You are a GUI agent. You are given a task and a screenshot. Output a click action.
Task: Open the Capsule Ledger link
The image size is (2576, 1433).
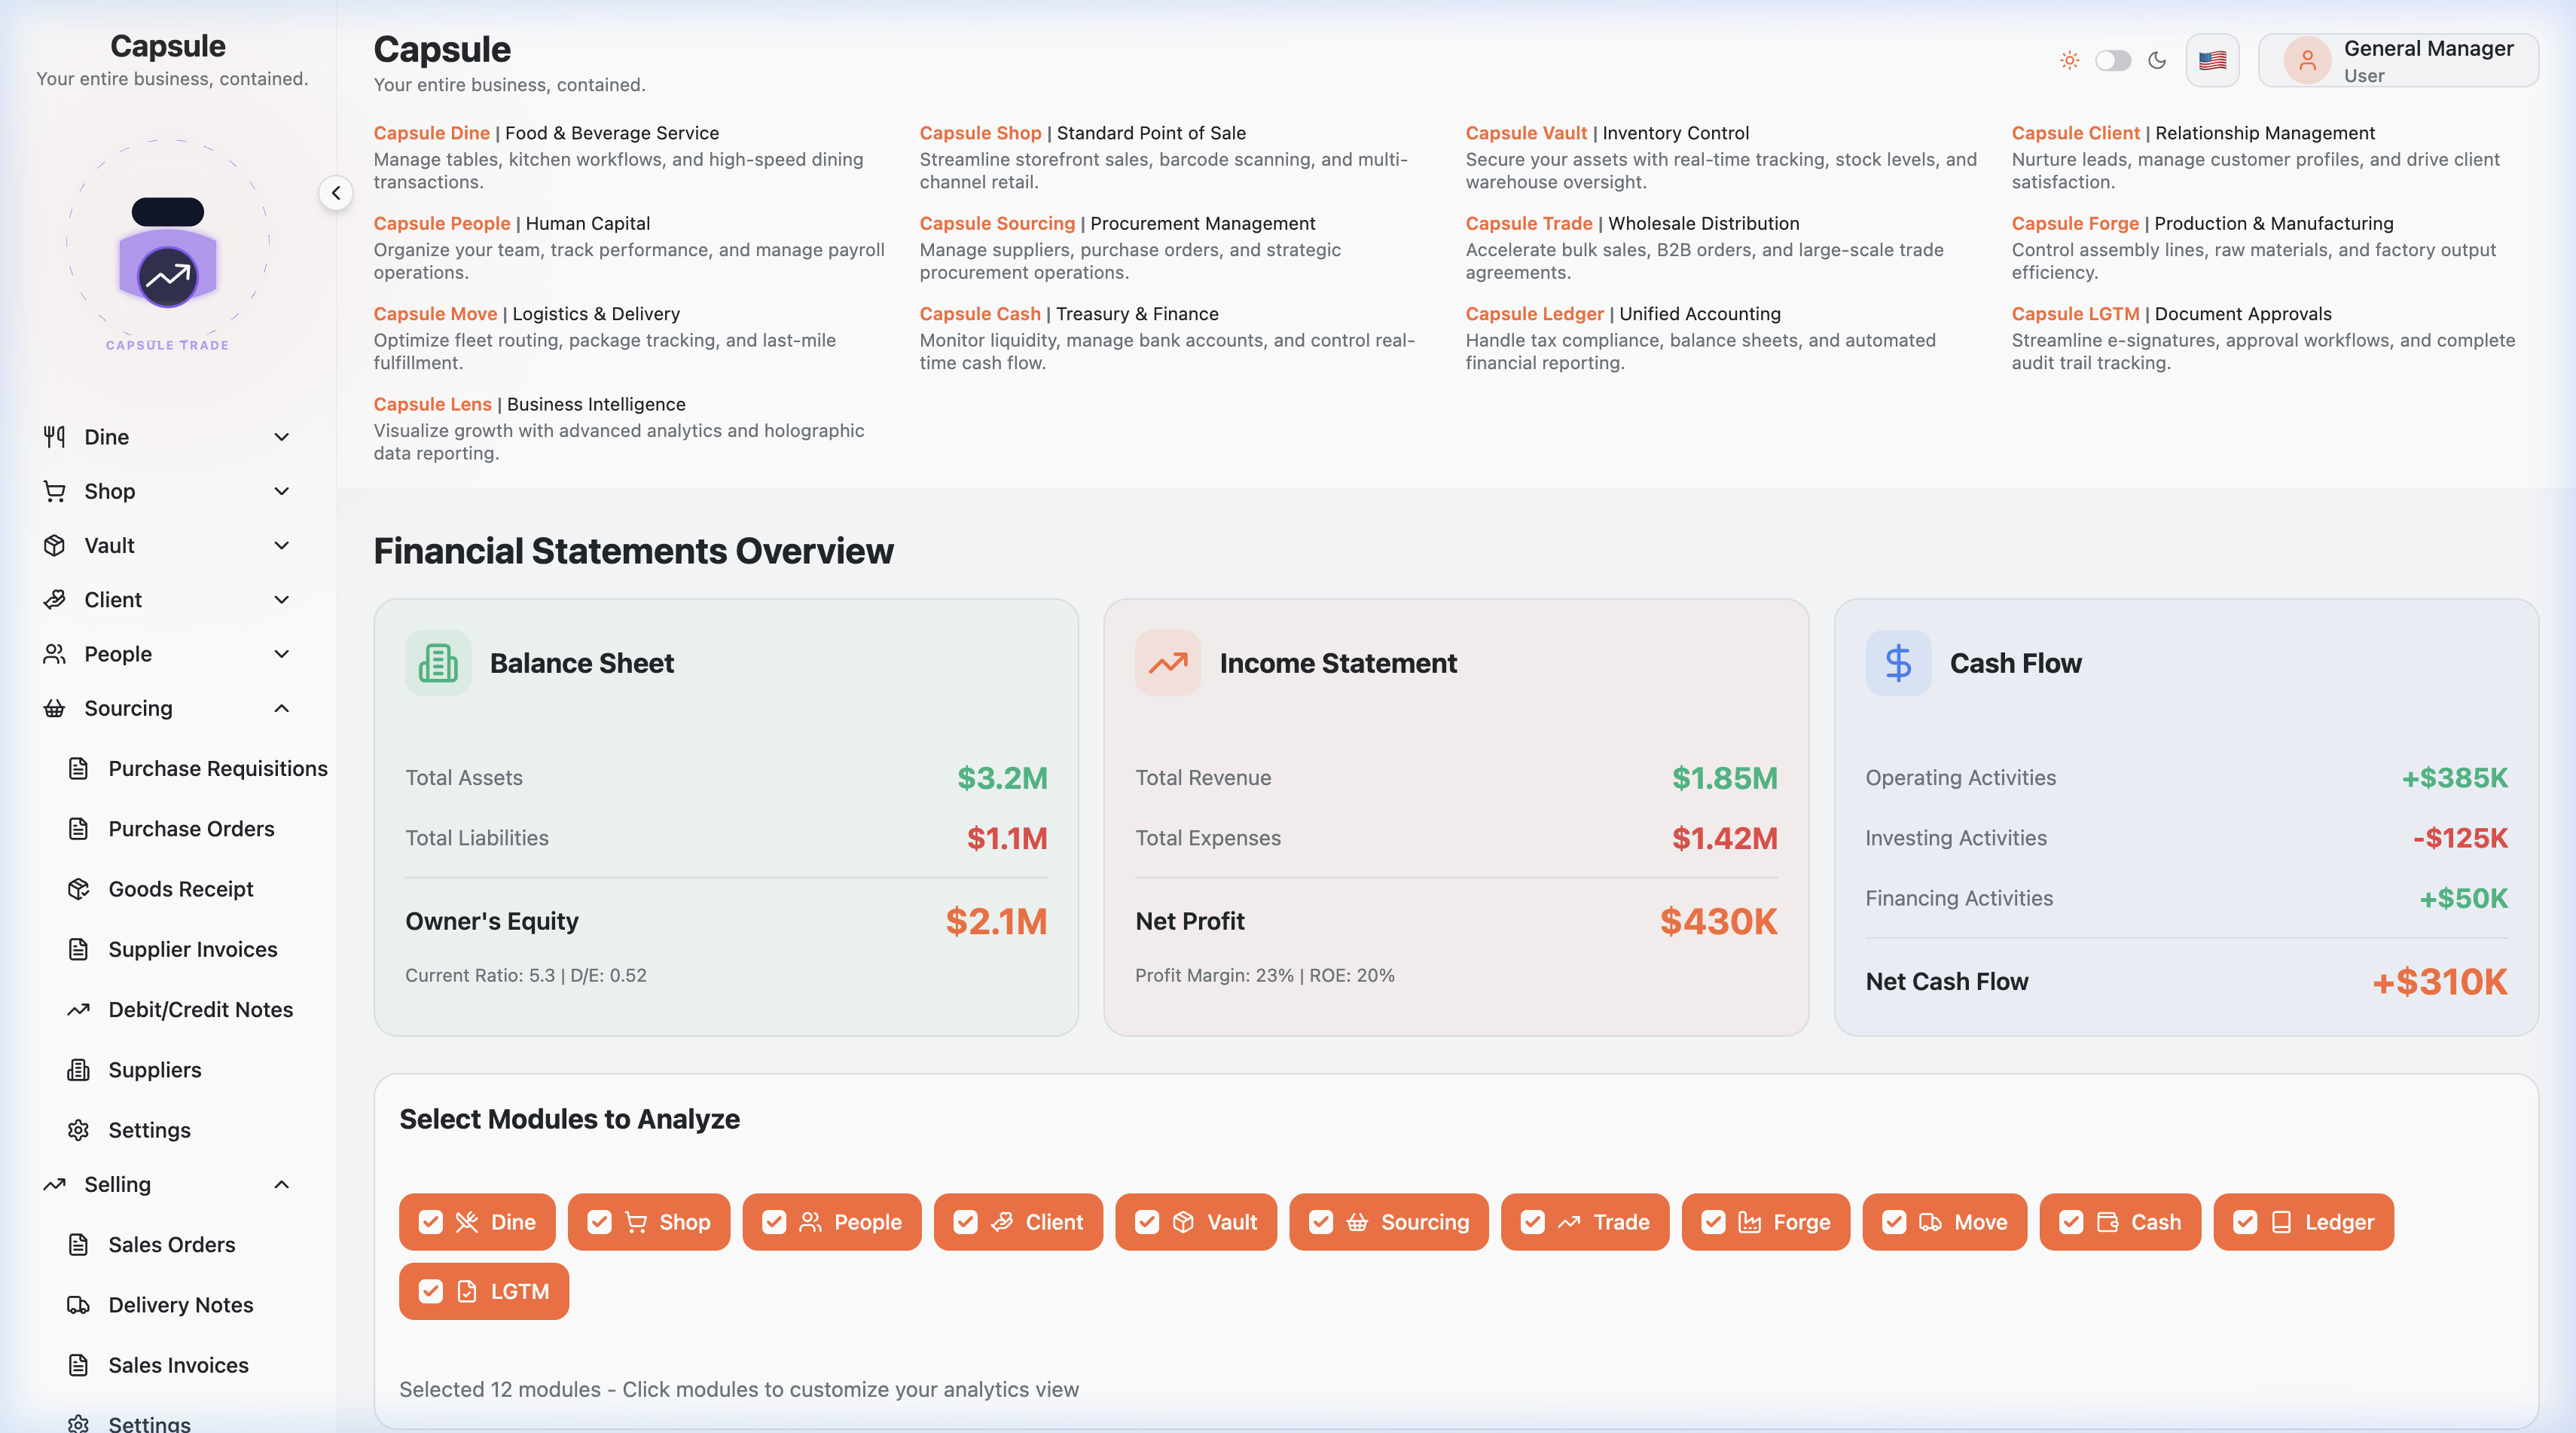click(x=1534, y=314)
